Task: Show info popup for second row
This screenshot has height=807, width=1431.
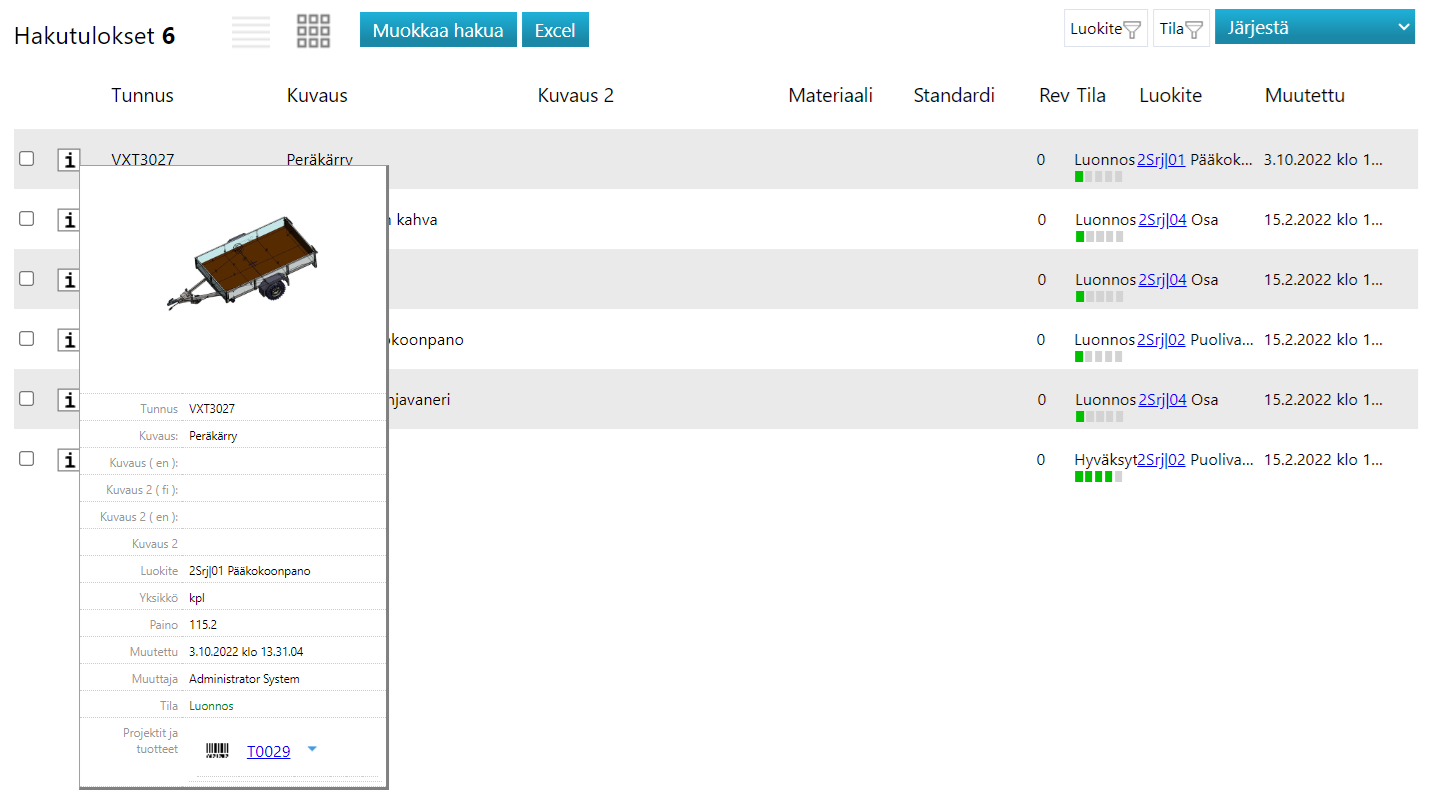Action: click(68, 220)
